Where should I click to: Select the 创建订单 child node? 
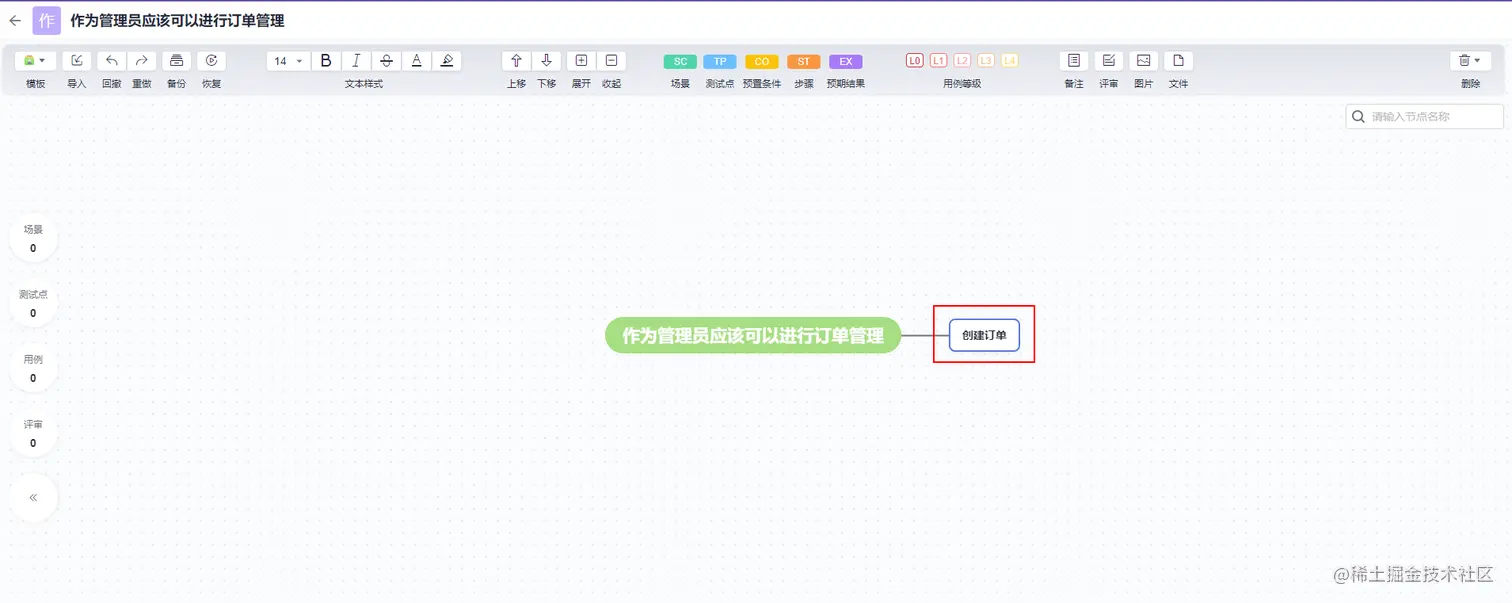point(984,335)
